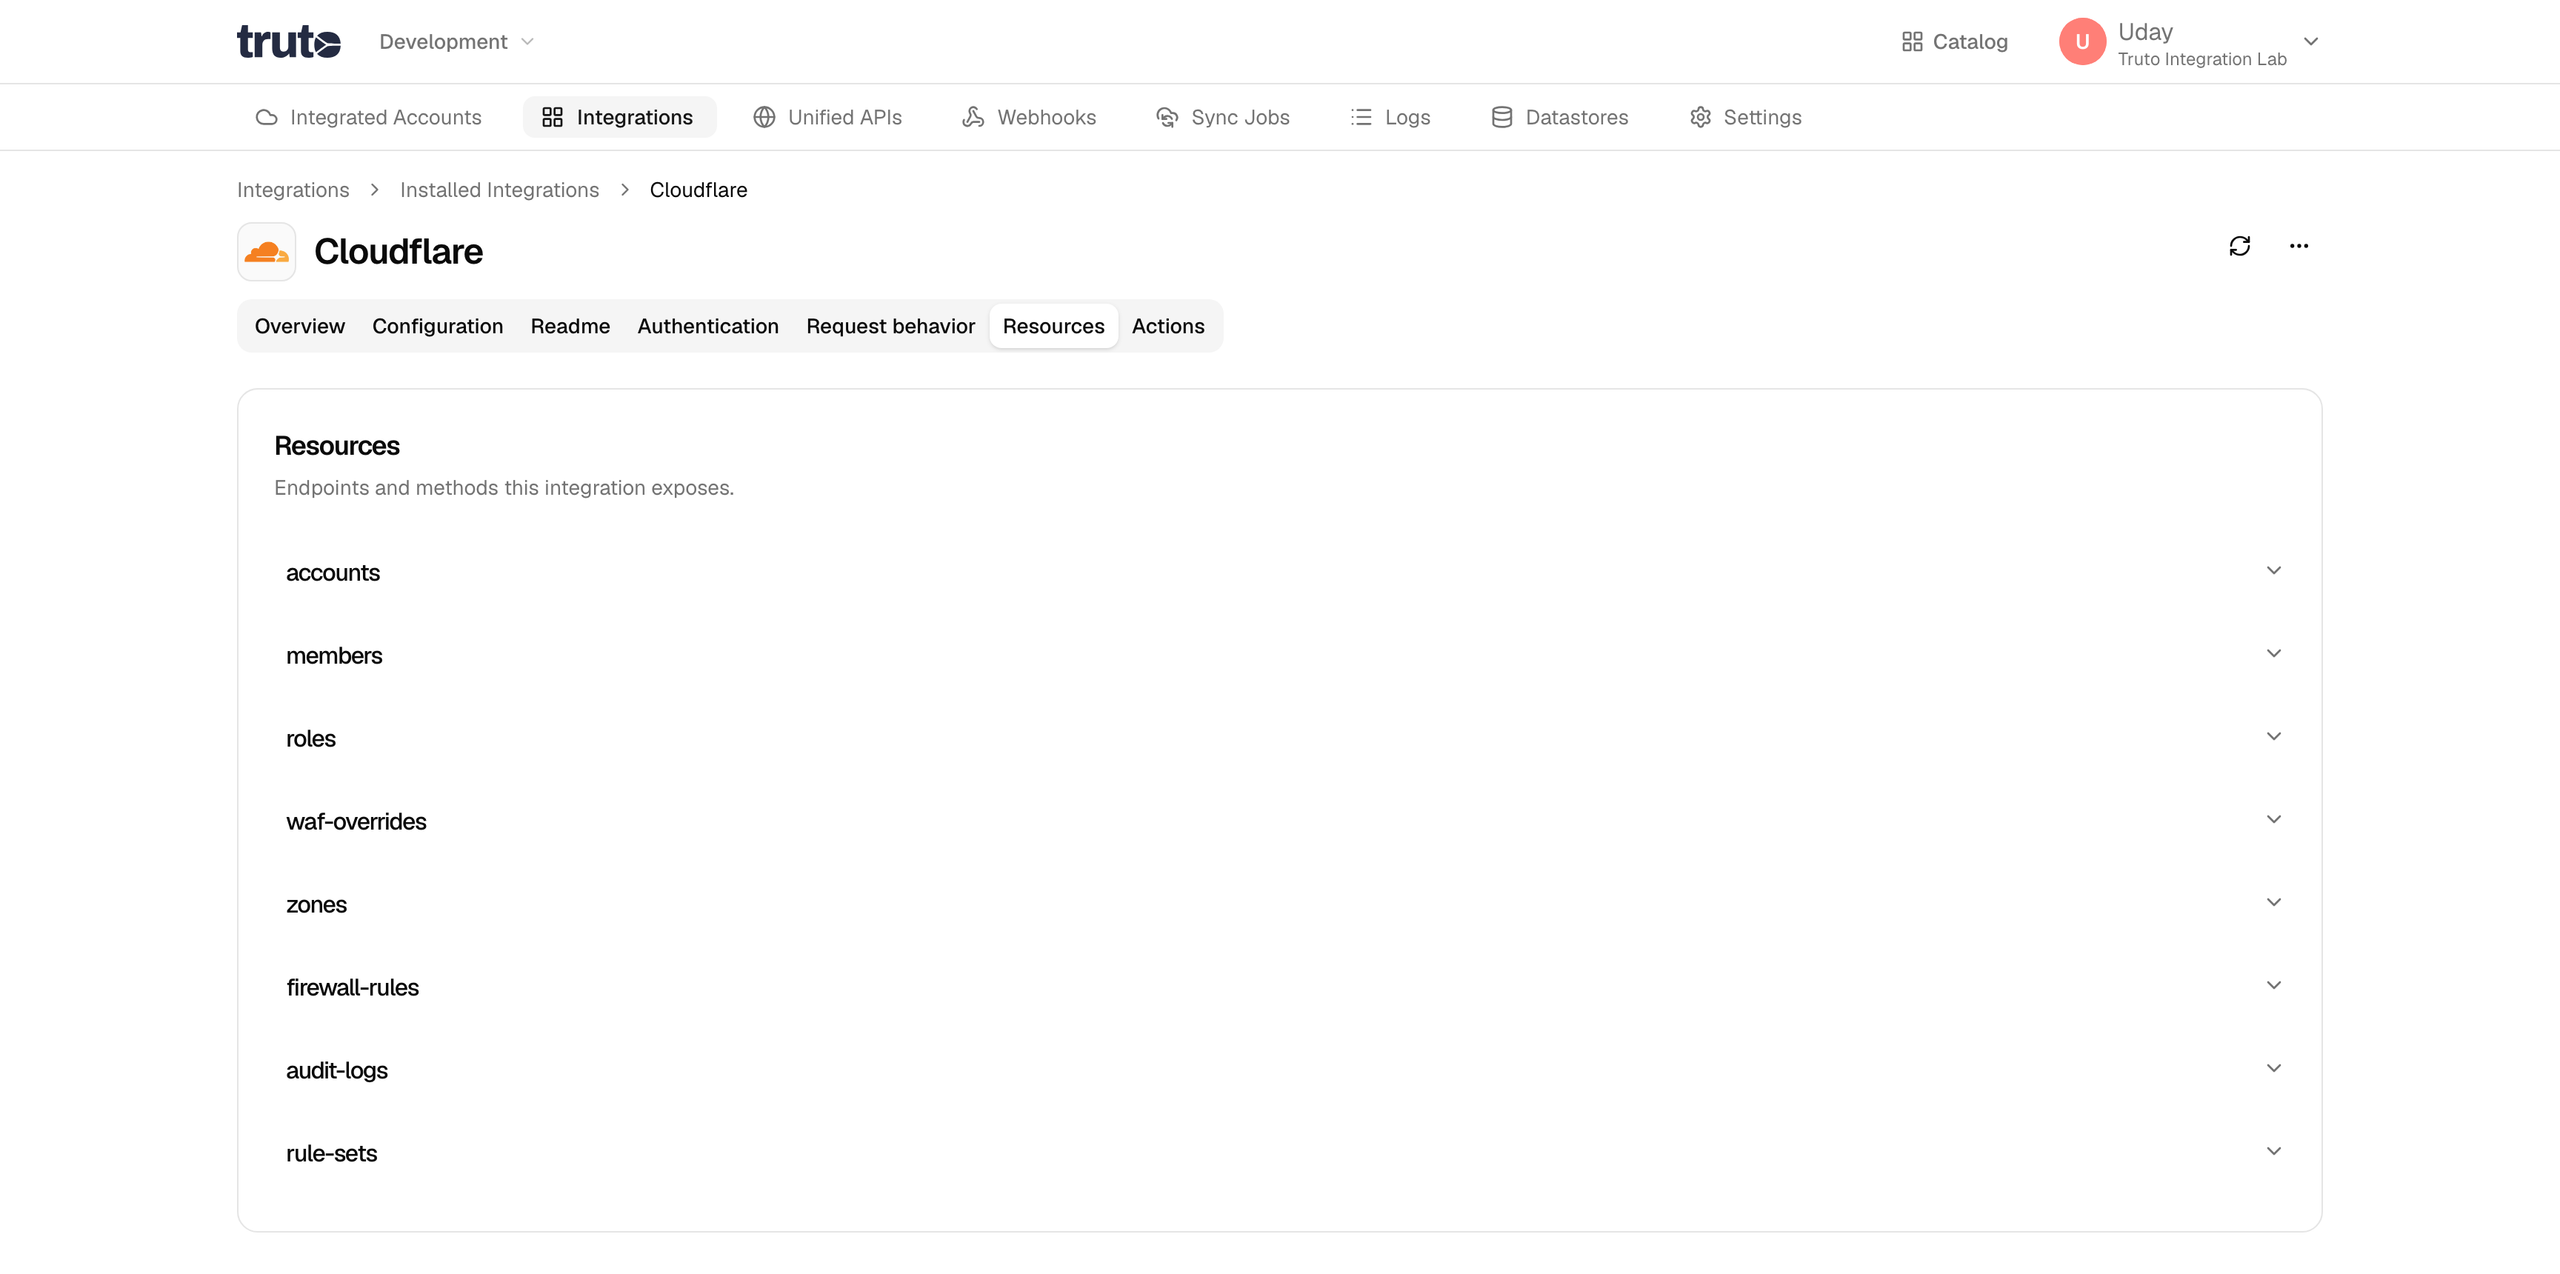Screen dimensions: 2560x1274
Task: Expand the firewall-rules resource chevron
Action: (x=2273, y=985)
